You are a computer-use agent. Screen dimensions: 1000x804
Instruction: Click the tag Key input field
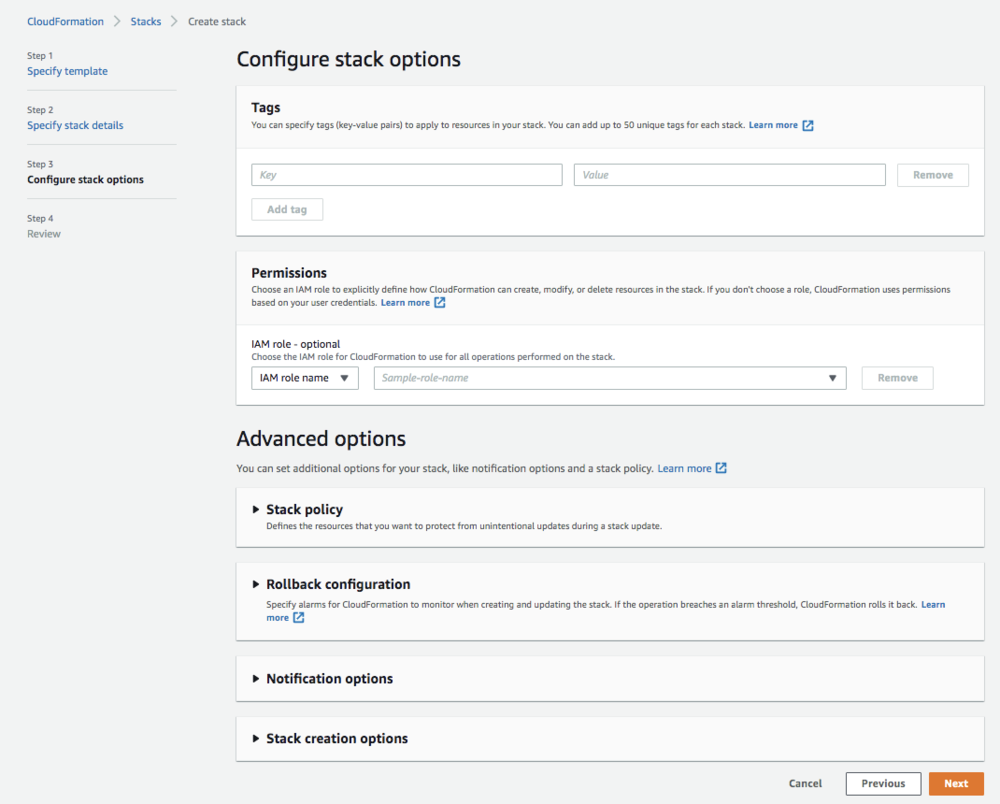pos(406,174)
